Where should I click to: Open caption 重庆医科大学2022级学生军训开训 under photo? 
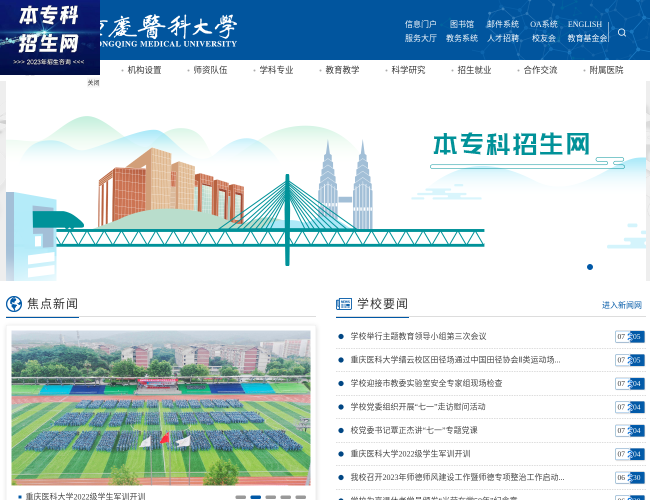[85, 496]
